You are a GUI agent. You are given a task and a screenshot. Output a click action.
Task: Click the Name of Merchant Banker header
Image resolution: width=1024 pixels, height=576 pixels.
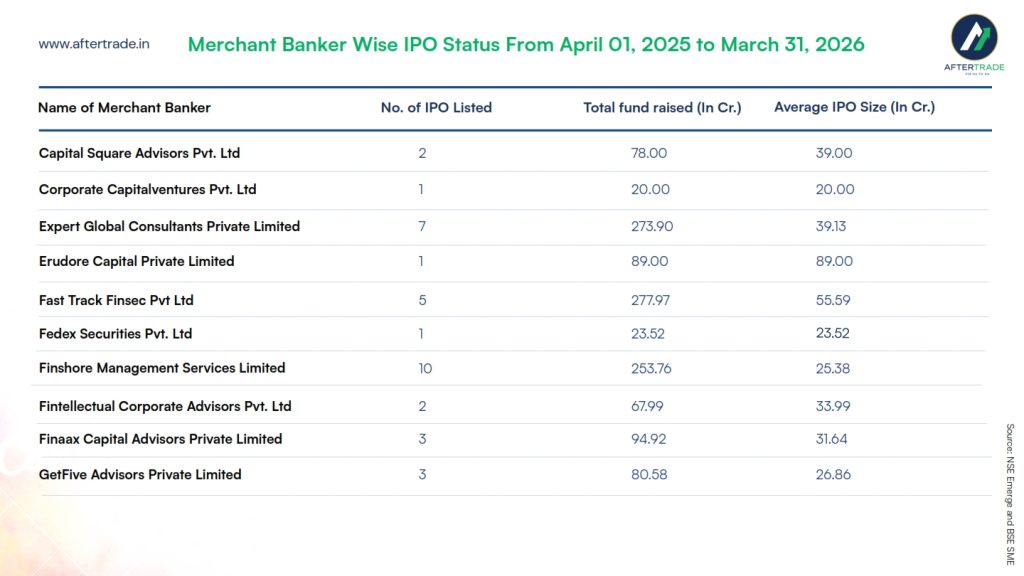coord(124,108)
